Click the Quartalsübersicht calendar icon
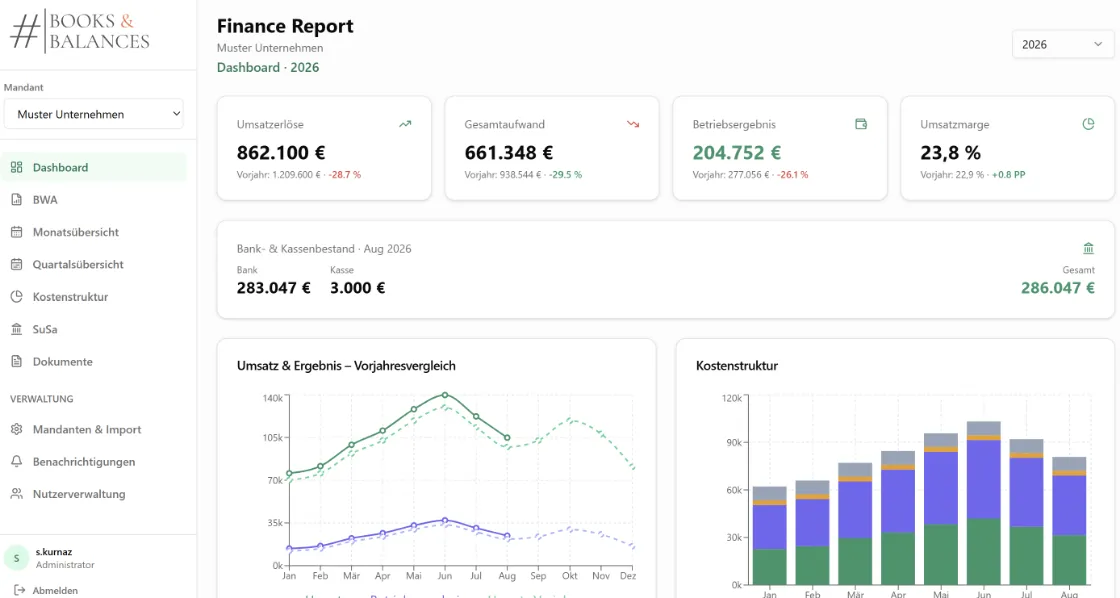This screenshot has width=1120, height=598. (16, 264)
